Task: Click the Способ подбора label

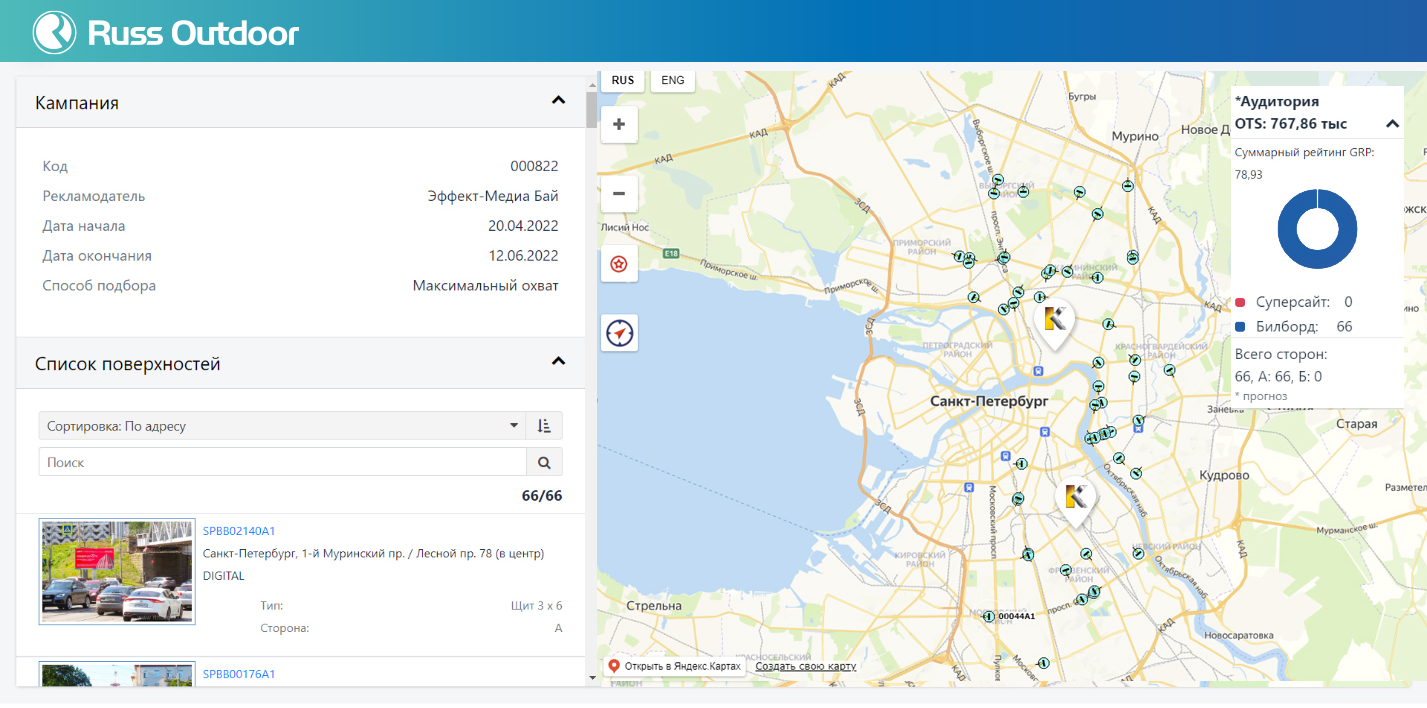Action: tap(99, 286)
